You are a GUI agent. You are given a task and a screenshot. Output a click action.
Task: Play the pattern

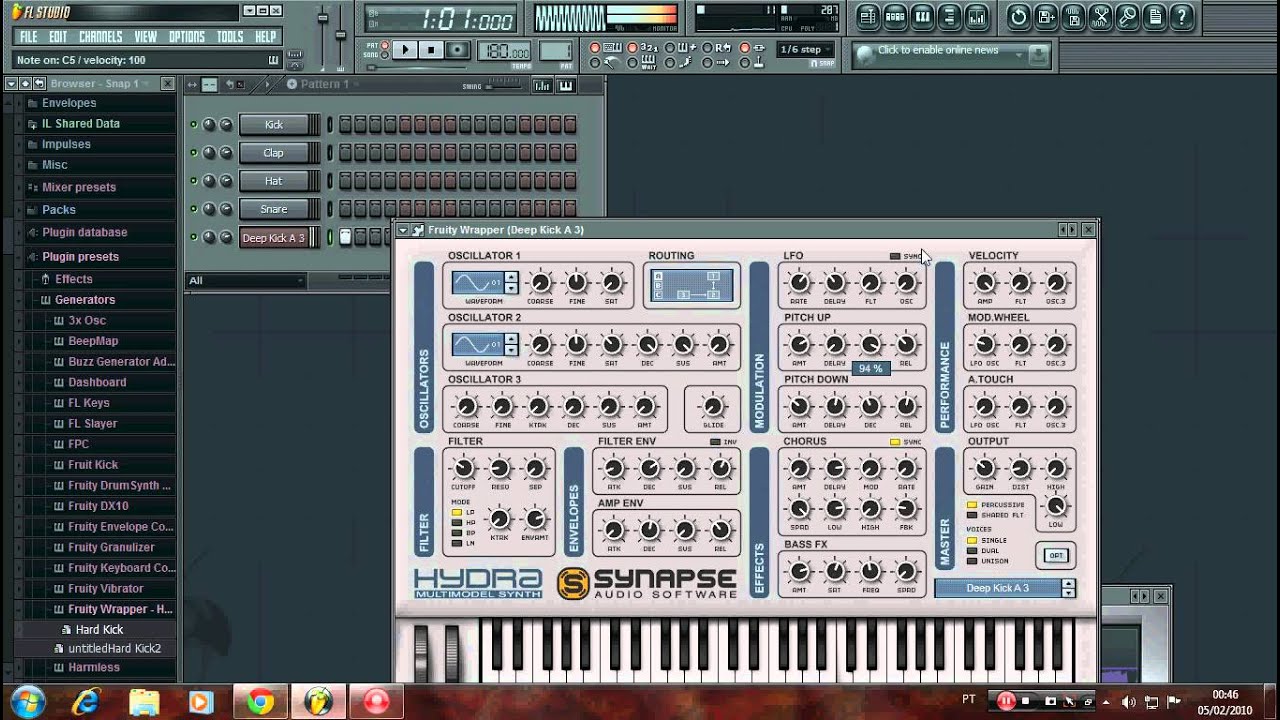click(x=405, y=49)
